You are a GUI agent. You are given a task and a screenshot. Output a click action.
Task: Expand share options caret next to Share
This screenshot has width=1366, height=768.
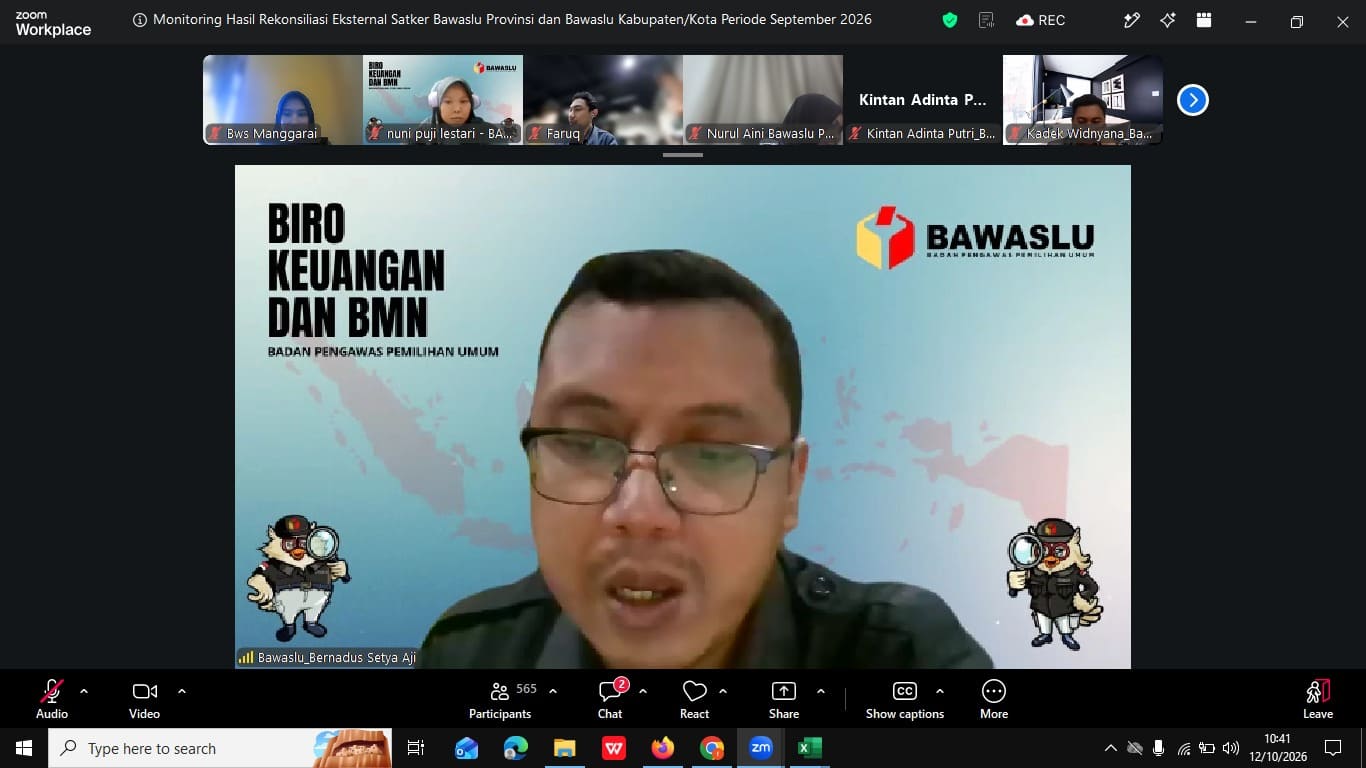click(x=821, y=691)
